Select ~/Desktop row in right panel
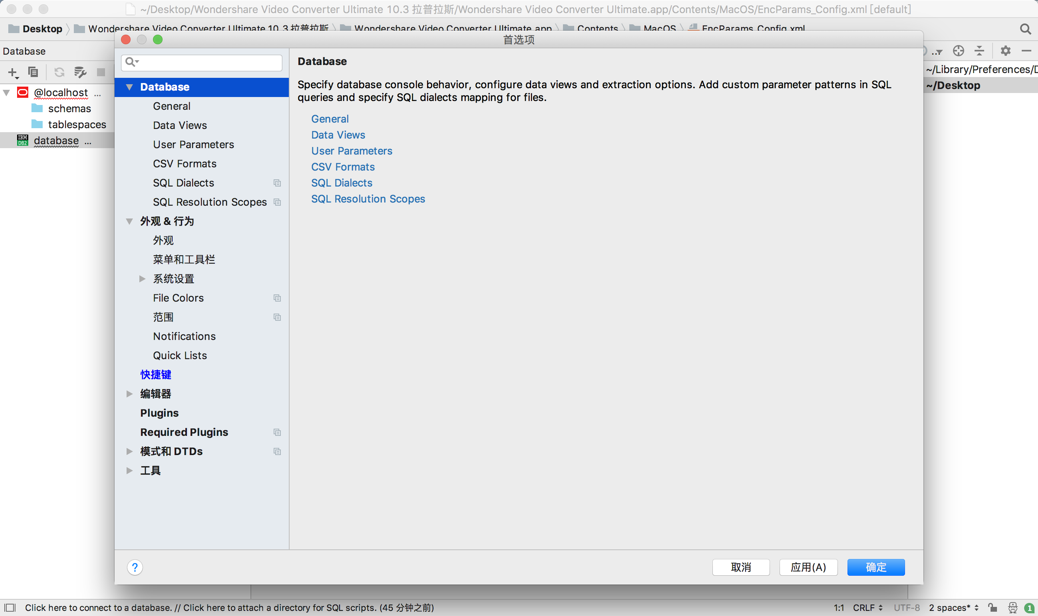This screenshot has height=616, width=1038. (980, 85)
